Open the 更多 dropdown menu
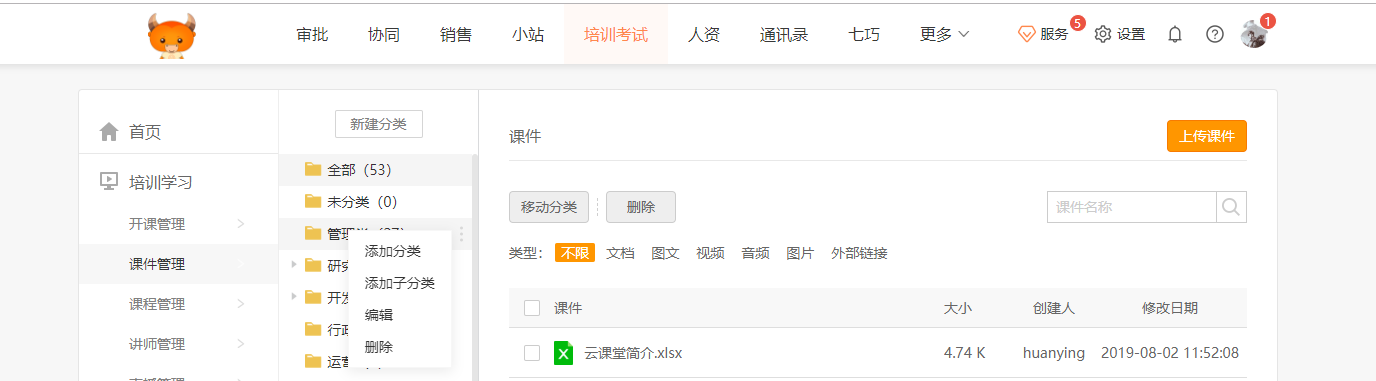Viewport: 1376px width, 381px height. click(944, 34)
